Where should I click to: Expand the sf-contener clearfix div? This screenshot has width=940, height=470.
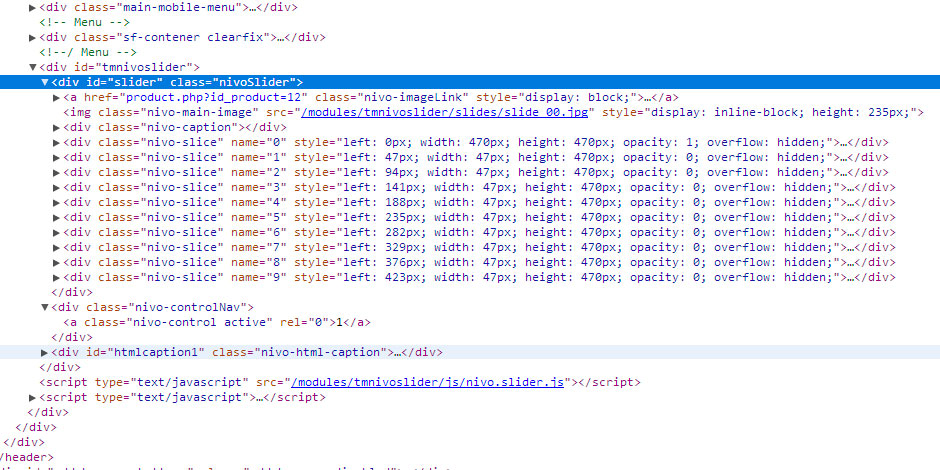pos(32,38)
